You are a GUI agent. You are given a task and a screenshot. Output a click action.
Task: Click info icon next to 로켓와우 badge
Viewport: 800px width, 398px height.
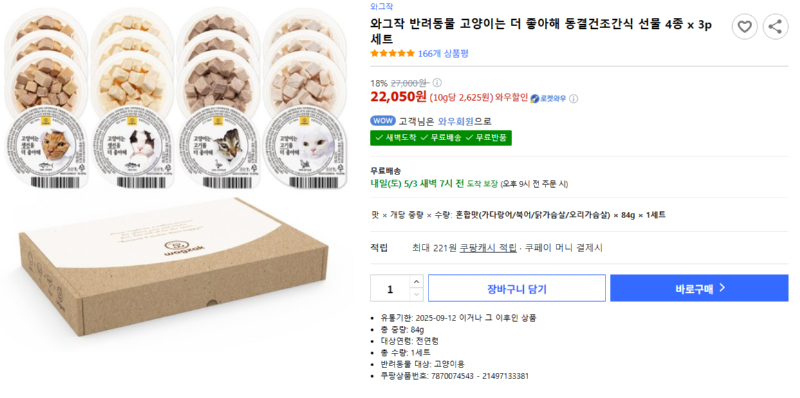click(573, 98)
